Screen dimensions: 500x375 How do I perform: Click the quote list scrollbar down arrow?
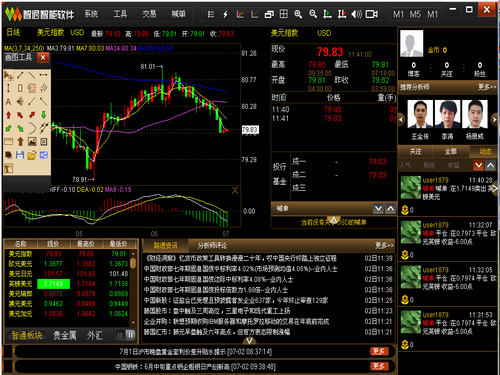click(x=133, y=322)
